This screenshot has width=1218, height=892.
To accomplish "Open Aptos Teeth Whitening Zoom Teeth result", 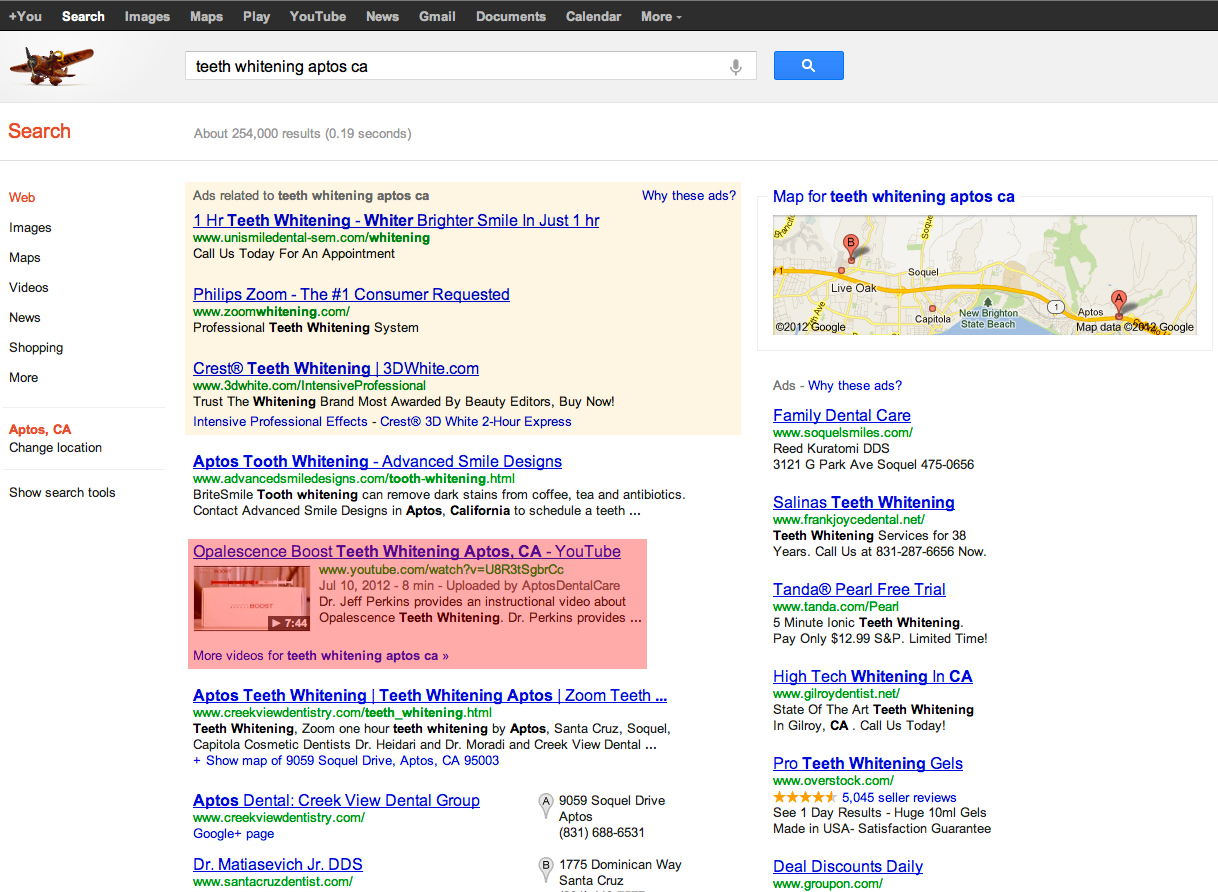I will pos(430,695).
